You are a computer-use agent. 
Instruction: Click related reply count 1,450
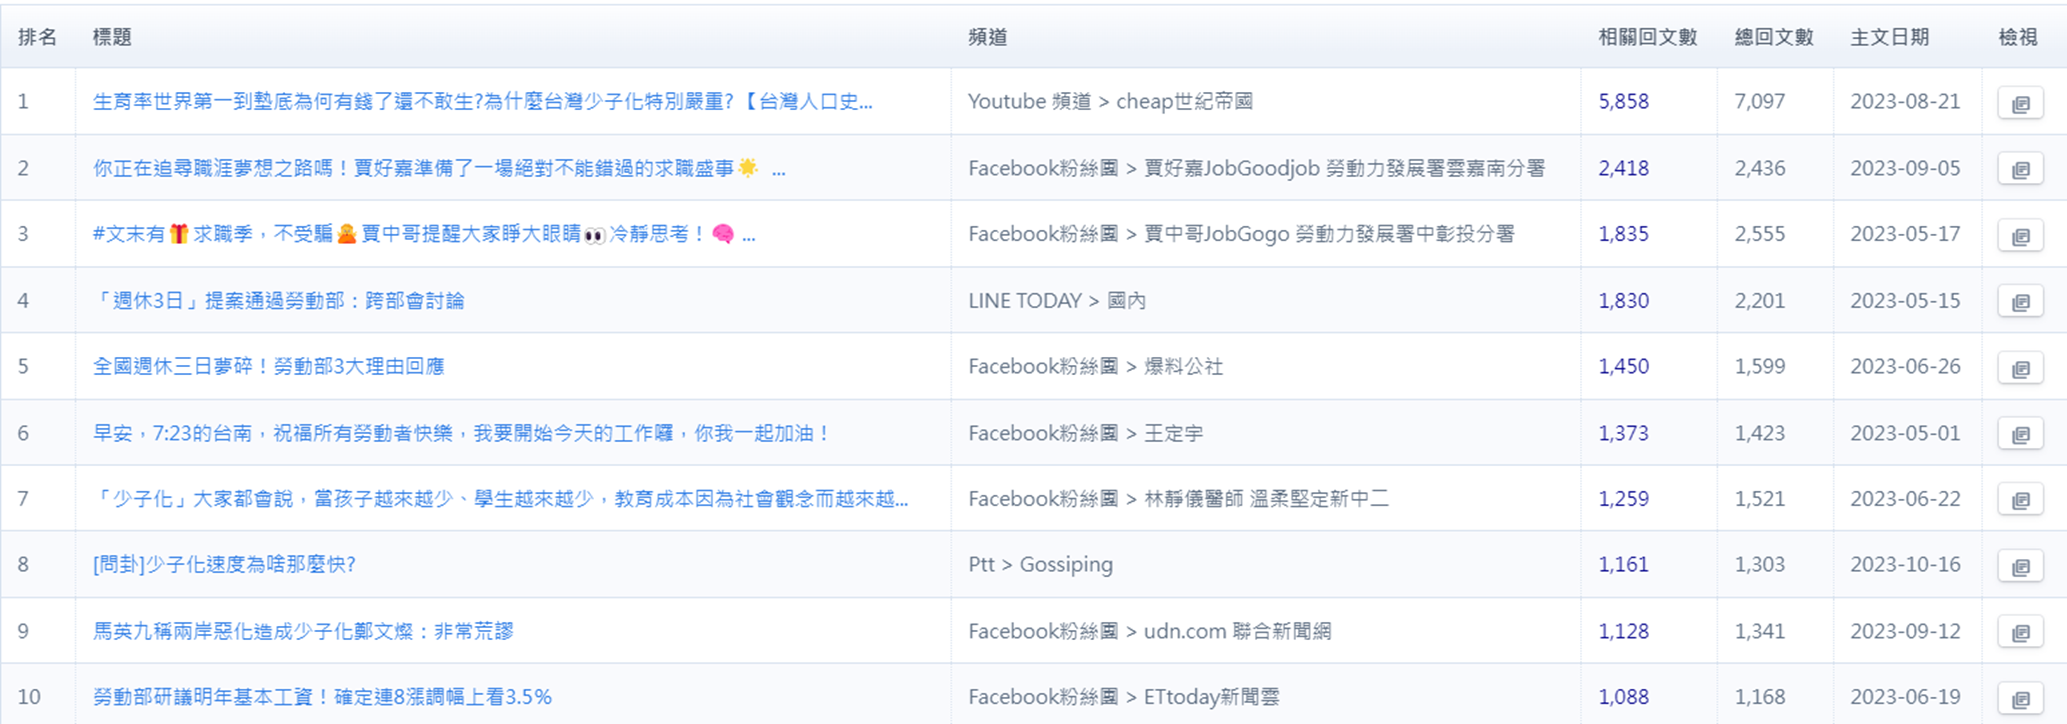(x=1623, y=366)
